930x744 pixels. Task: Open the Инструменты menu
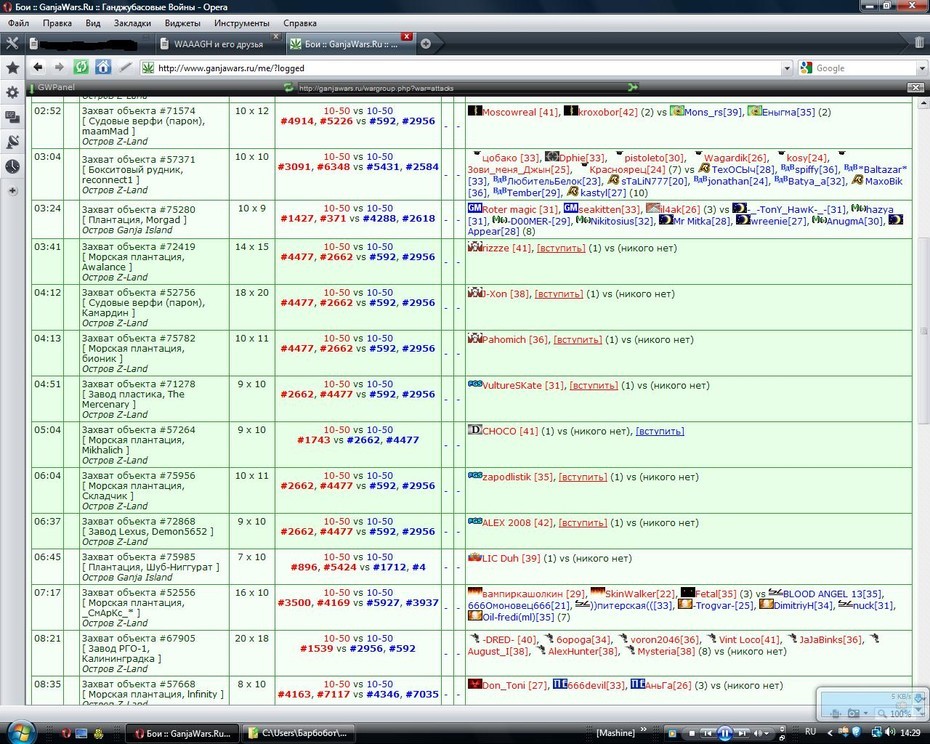pos(241,23)
